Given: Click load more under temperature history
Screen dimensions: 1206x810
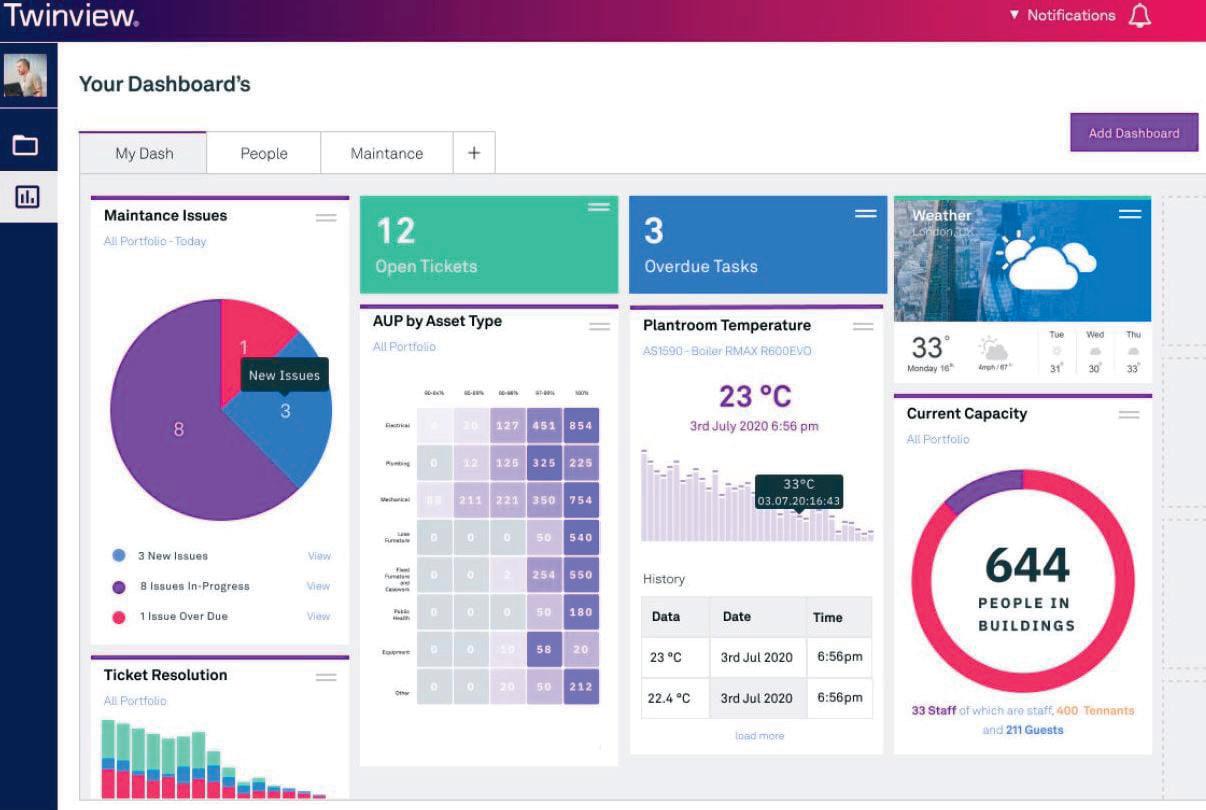Looking at the screenshot, I should coord(759,736).
